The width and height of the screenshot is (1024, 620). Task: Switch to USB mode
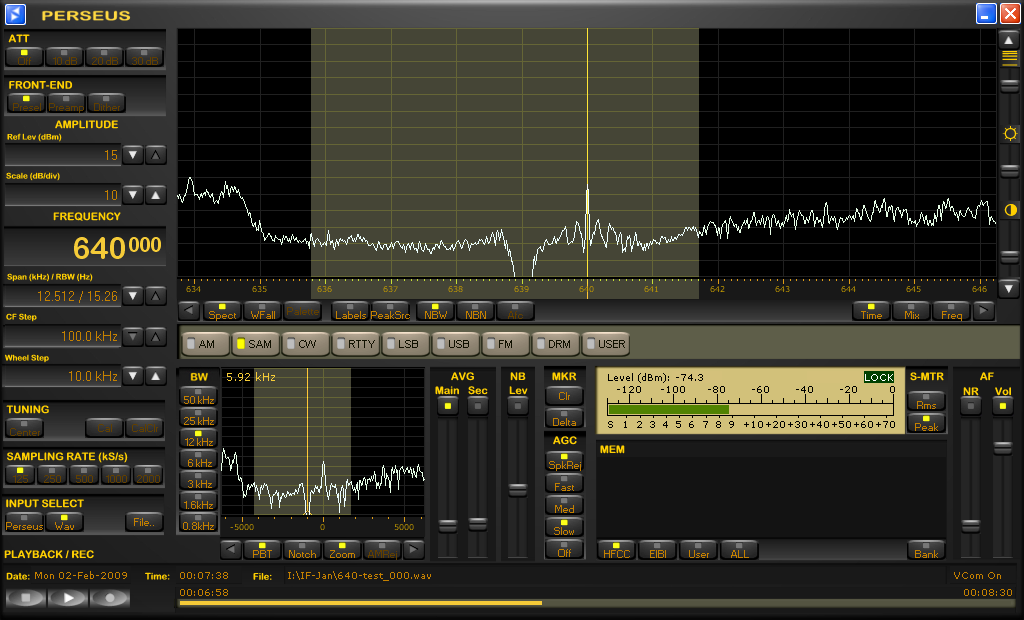coord(456,344)
